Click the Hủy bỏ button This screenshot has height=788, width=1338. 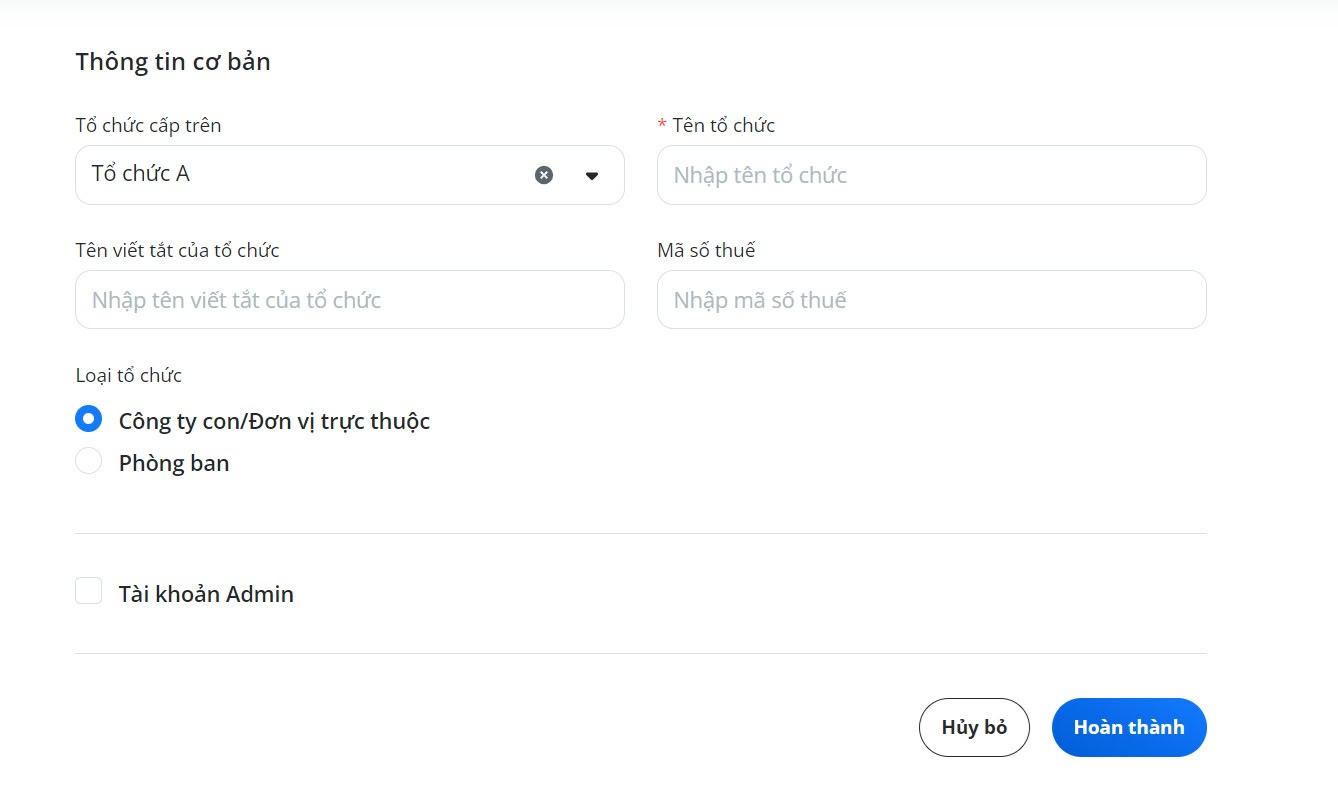tap(974, 727)
